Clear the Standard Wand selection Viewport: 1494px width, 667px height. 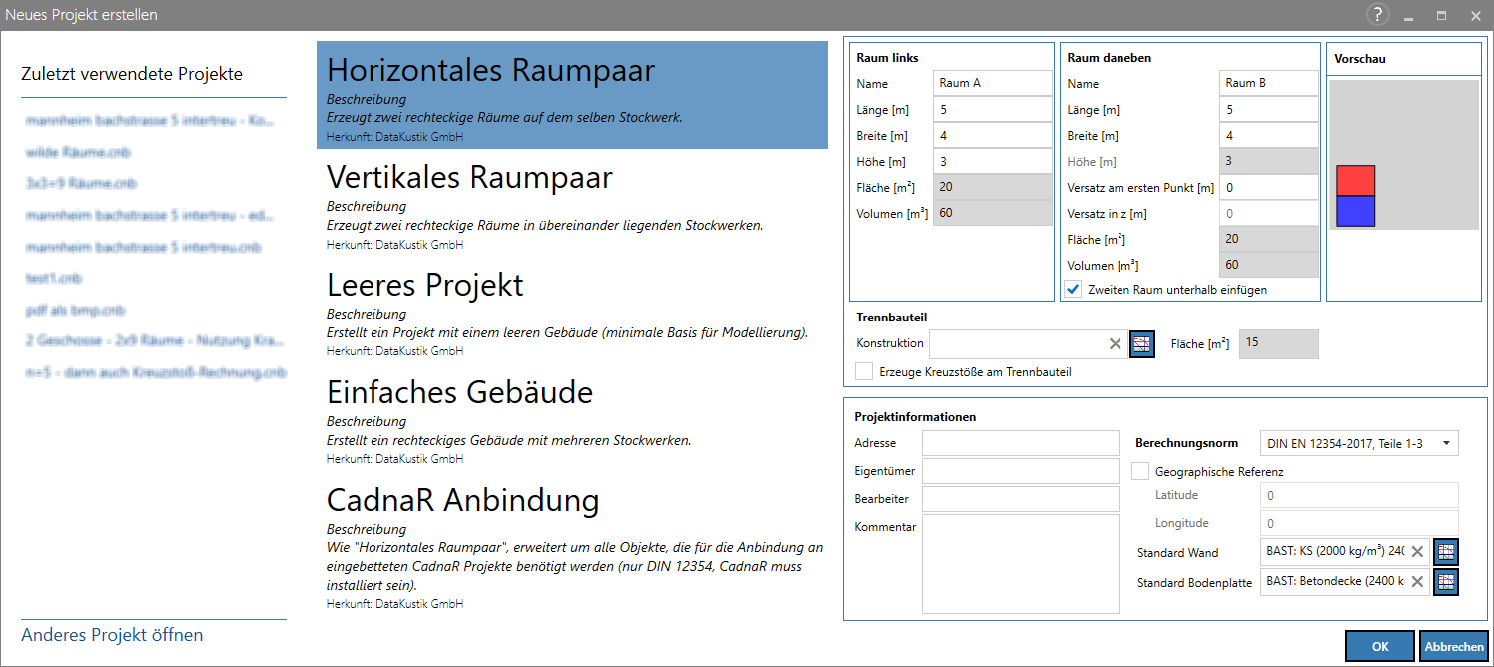pos(1417,552)
